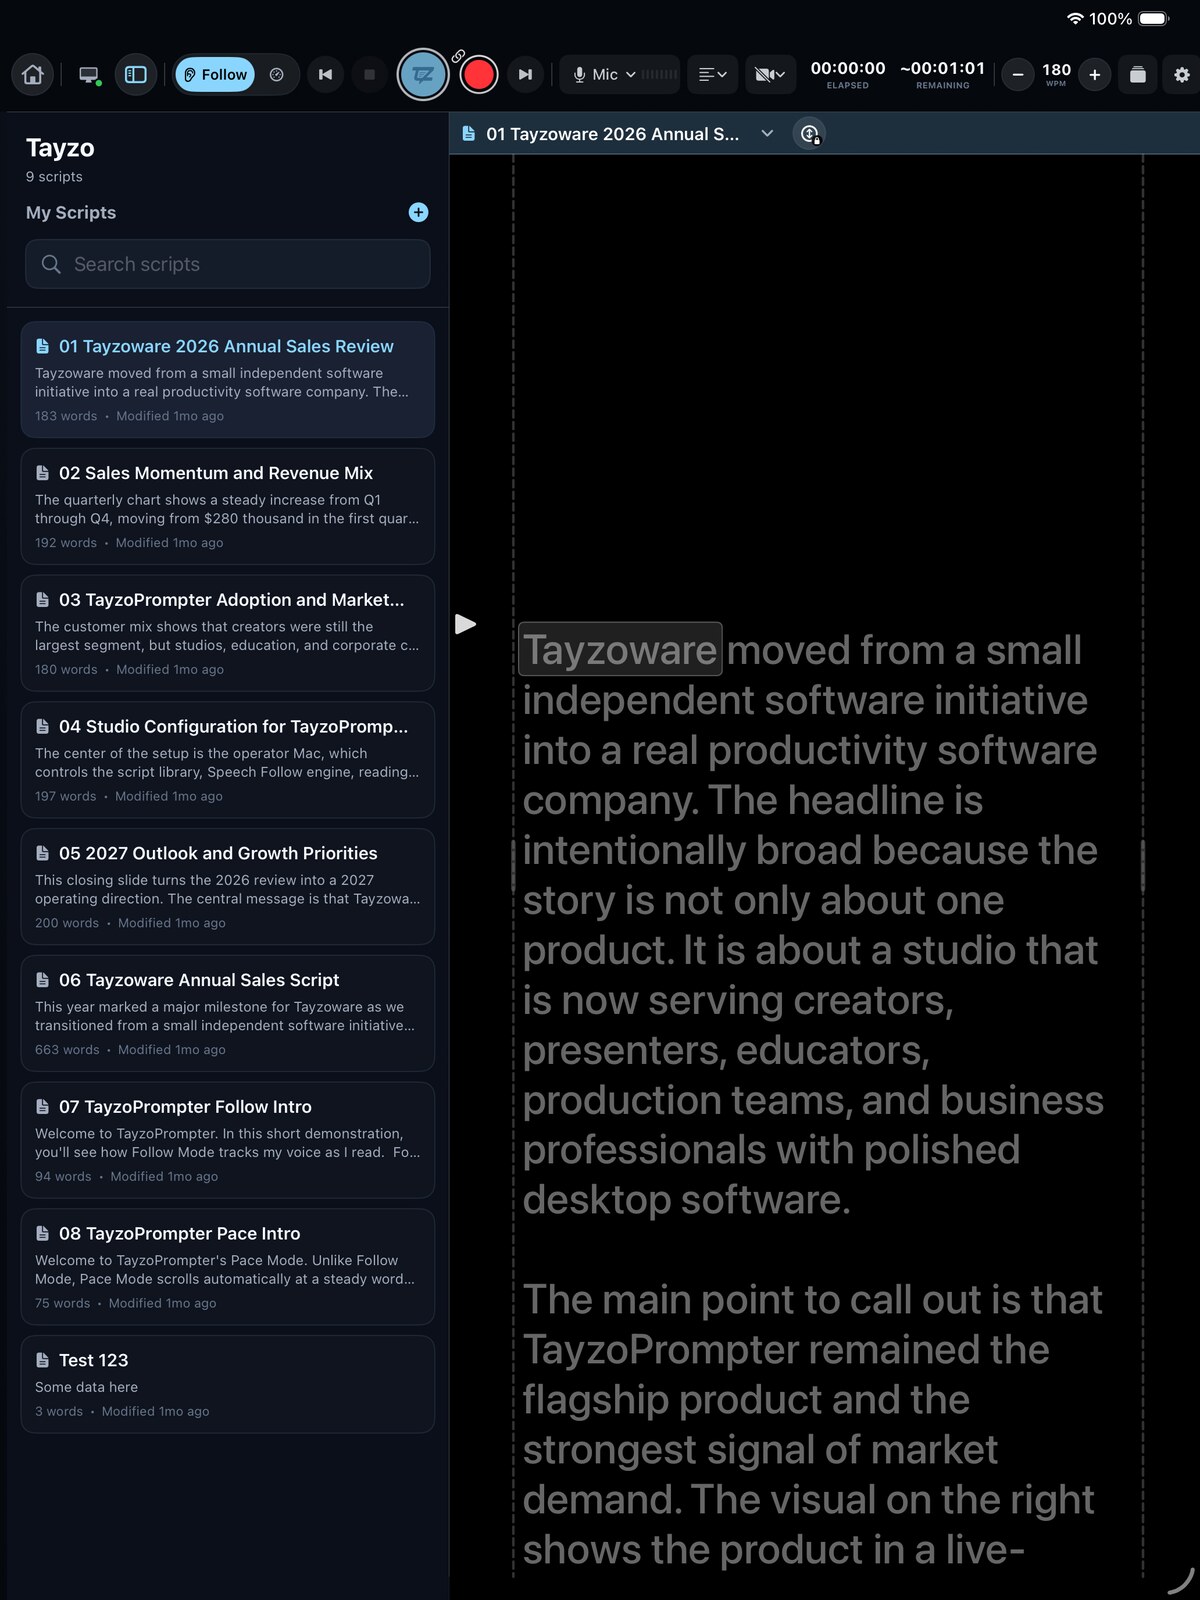Click the link icon between play and record
This screenshot has height=1600, width=1200.
[458, 56]
